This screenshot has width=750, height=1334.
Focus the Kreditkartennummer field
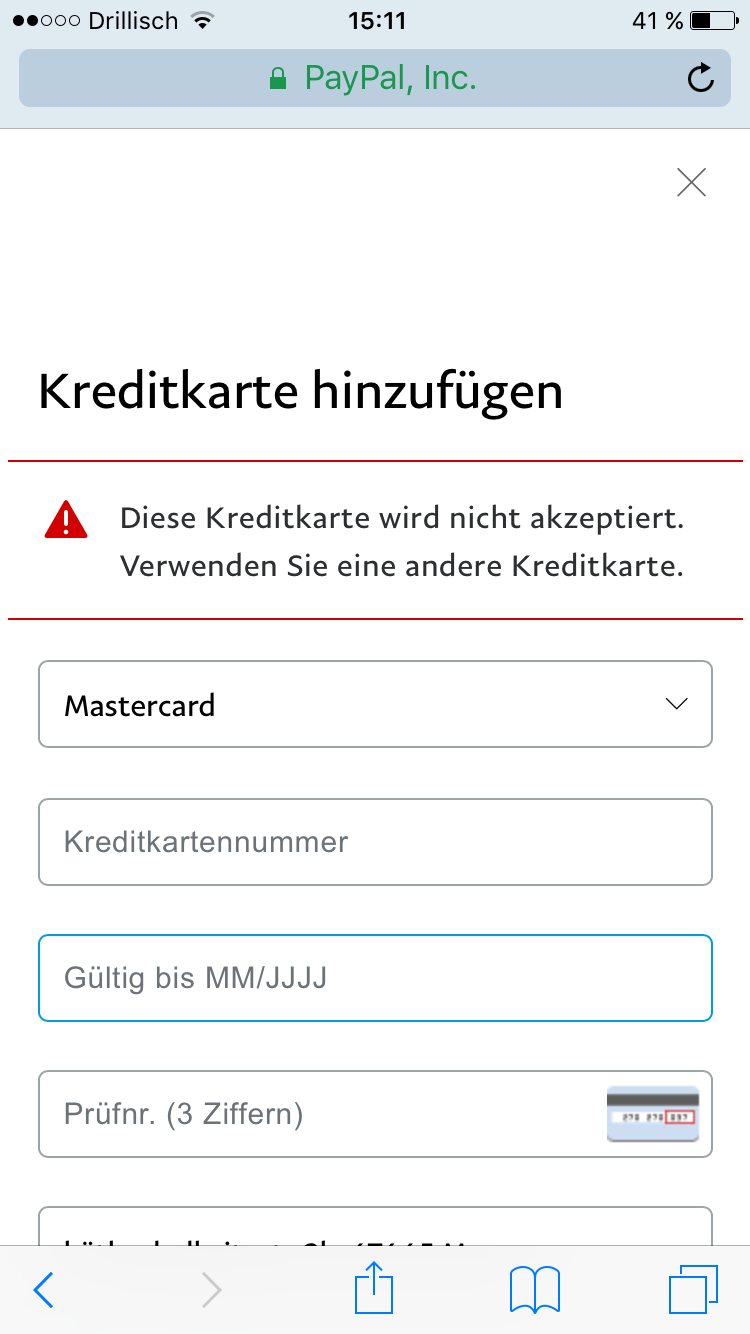(x=375, y=842)
